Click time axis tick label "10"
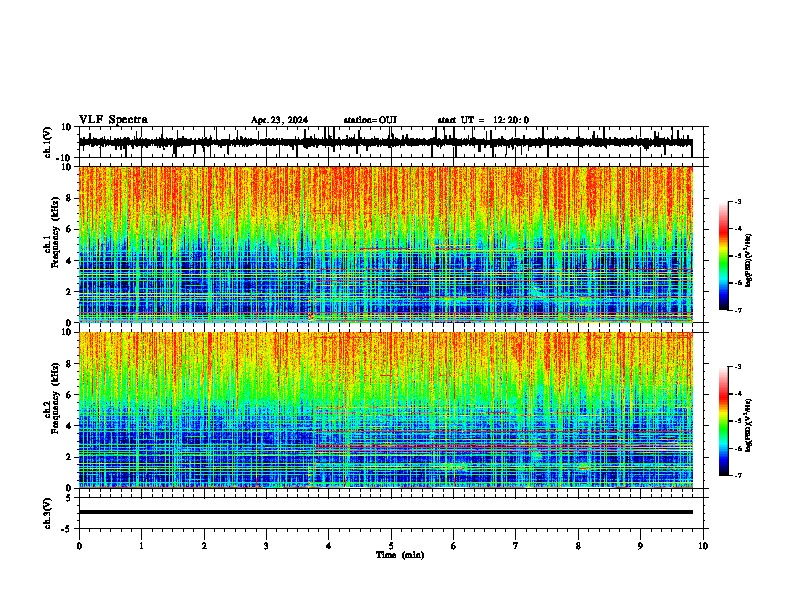This screenshot has width=792, height=612. tap(703, 546)
